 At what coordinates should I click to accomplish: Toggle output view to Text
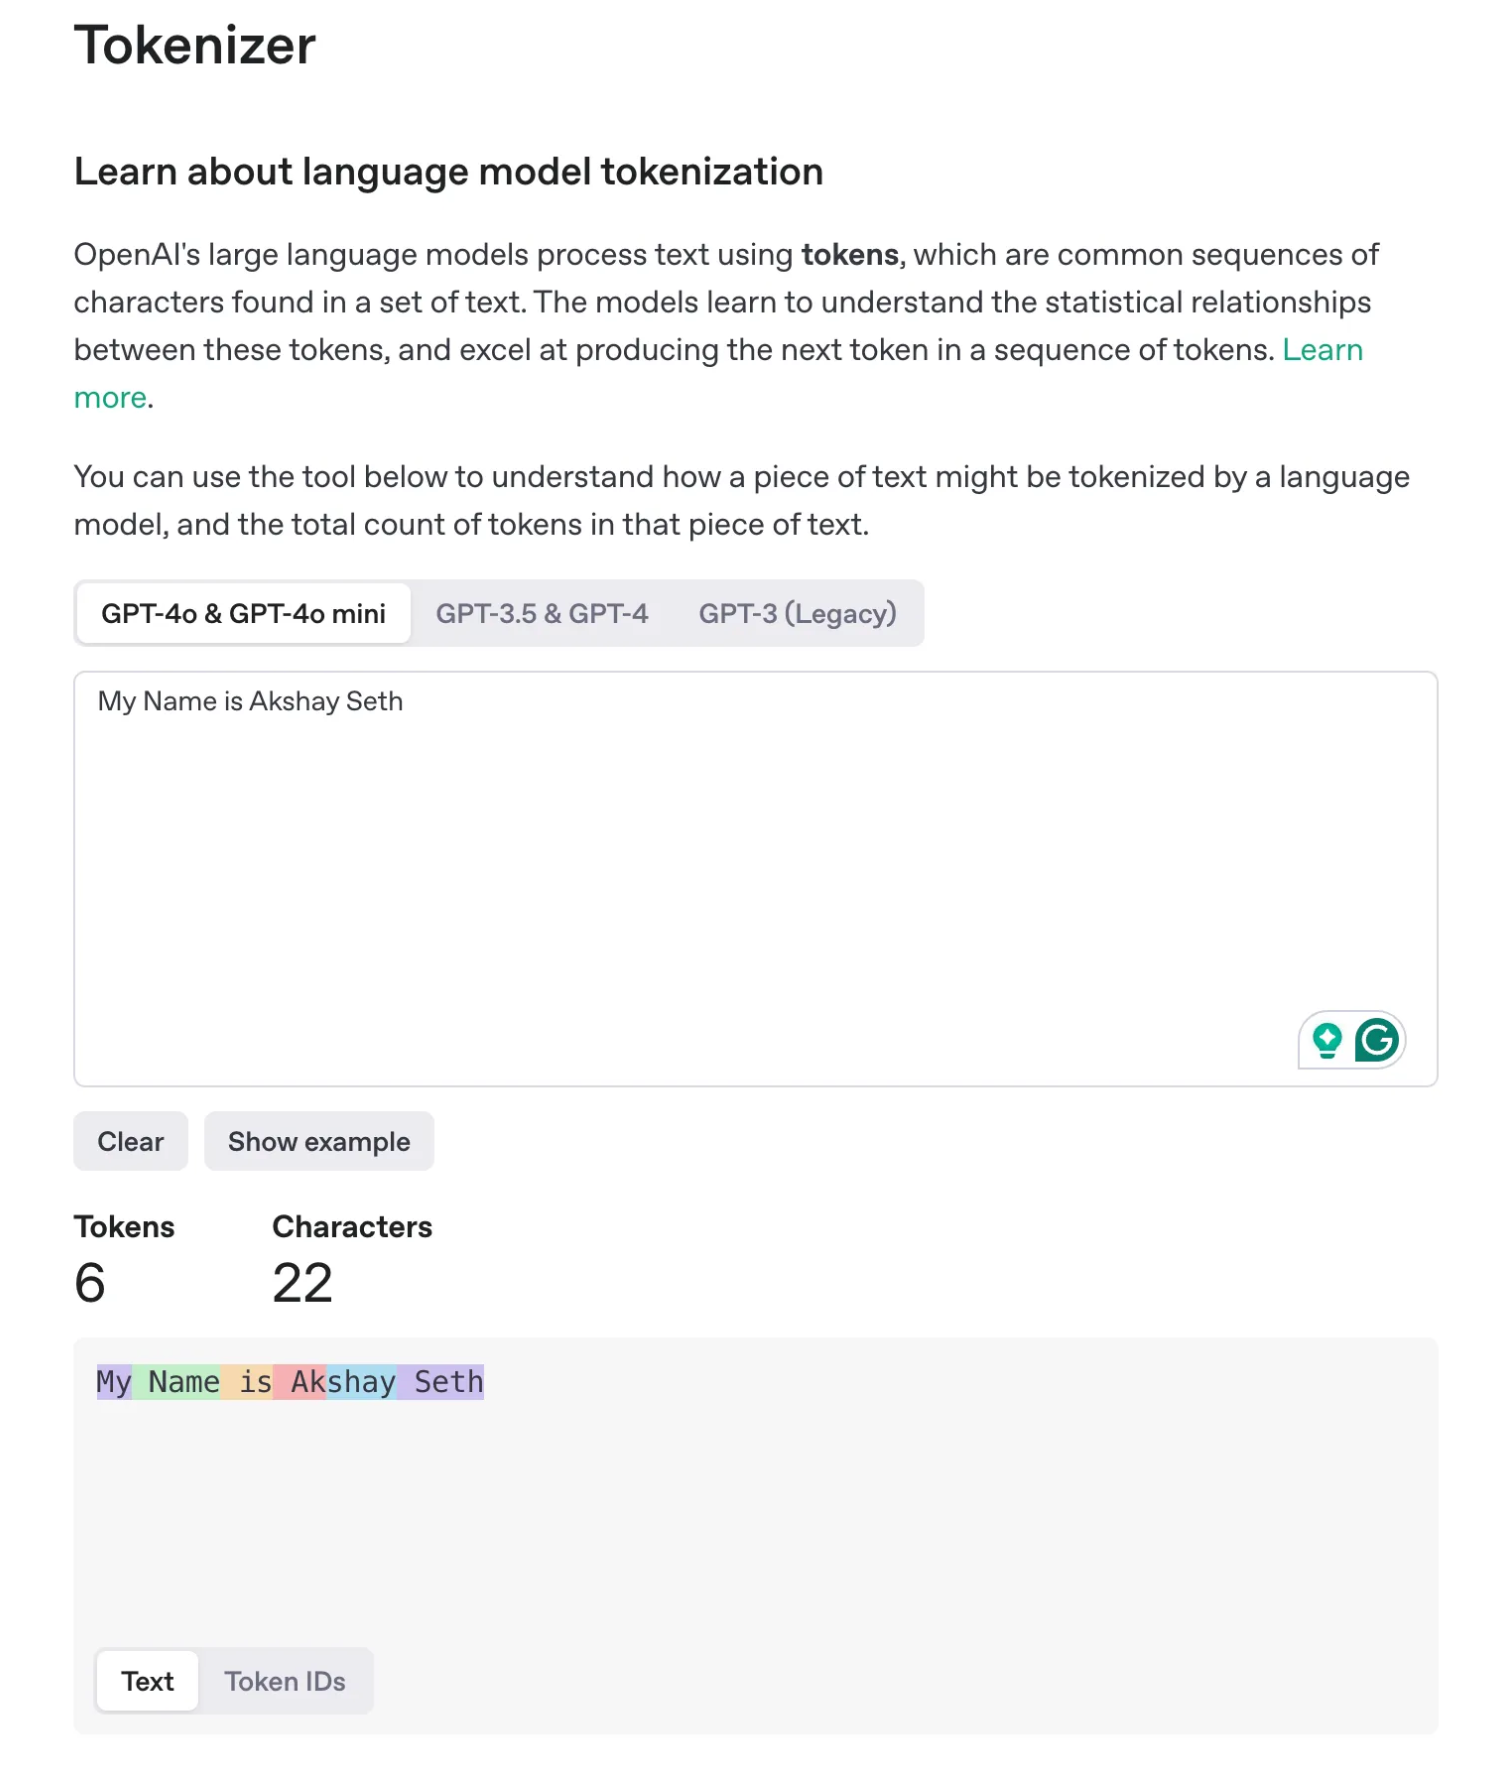[x=148, y=1681]
